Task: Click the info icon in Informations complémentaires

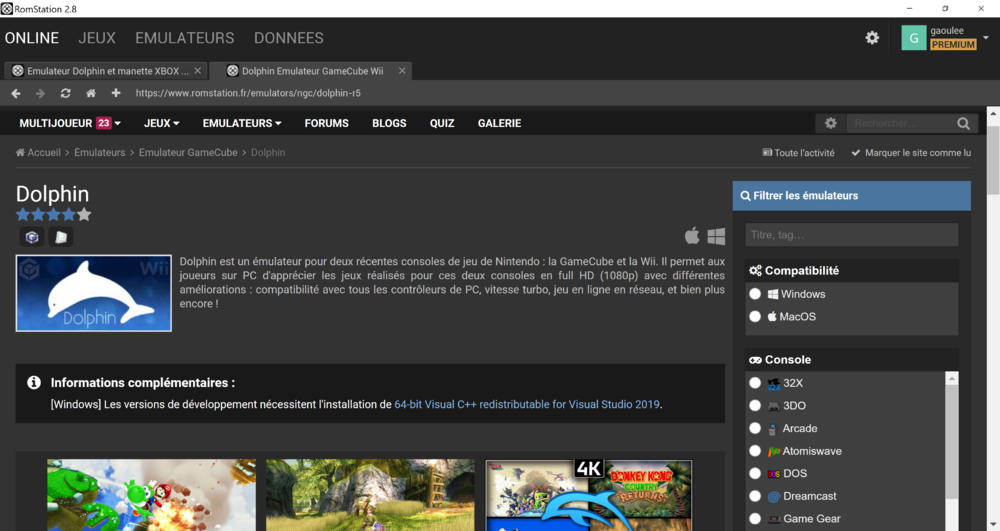Action: click(34, 382)
